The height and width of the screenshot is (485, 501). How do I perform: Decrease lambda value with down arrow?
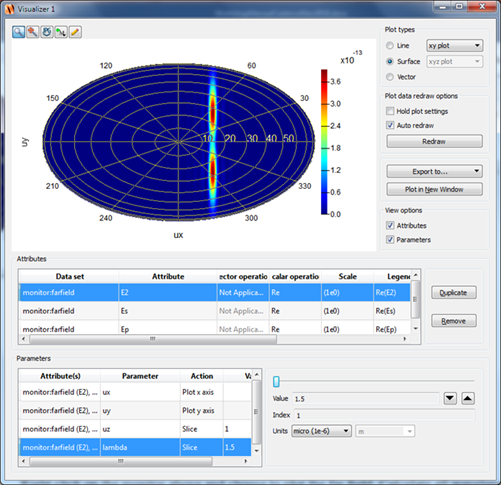[x=450, y=398]
